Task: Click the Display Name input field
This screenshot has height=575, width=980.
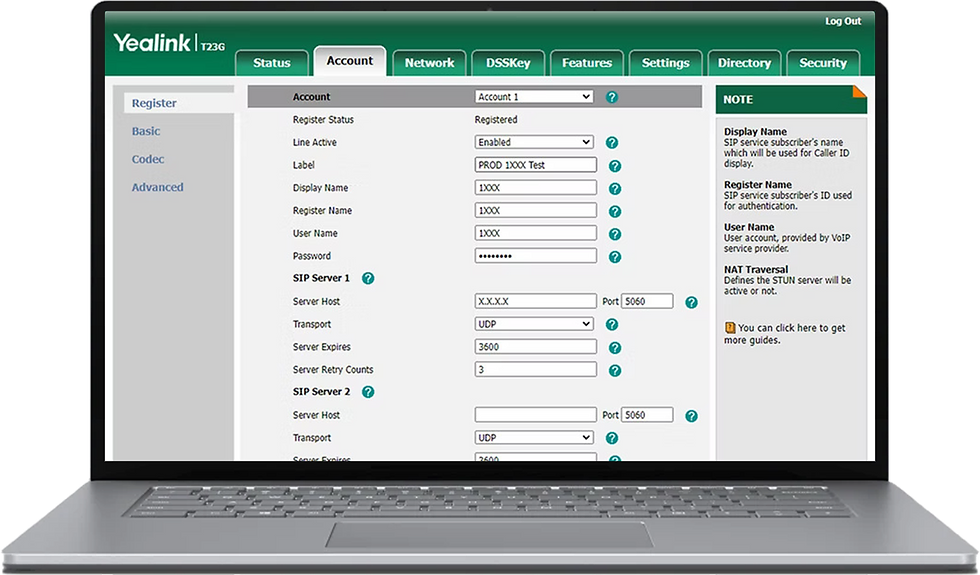Action: (536, 188)
